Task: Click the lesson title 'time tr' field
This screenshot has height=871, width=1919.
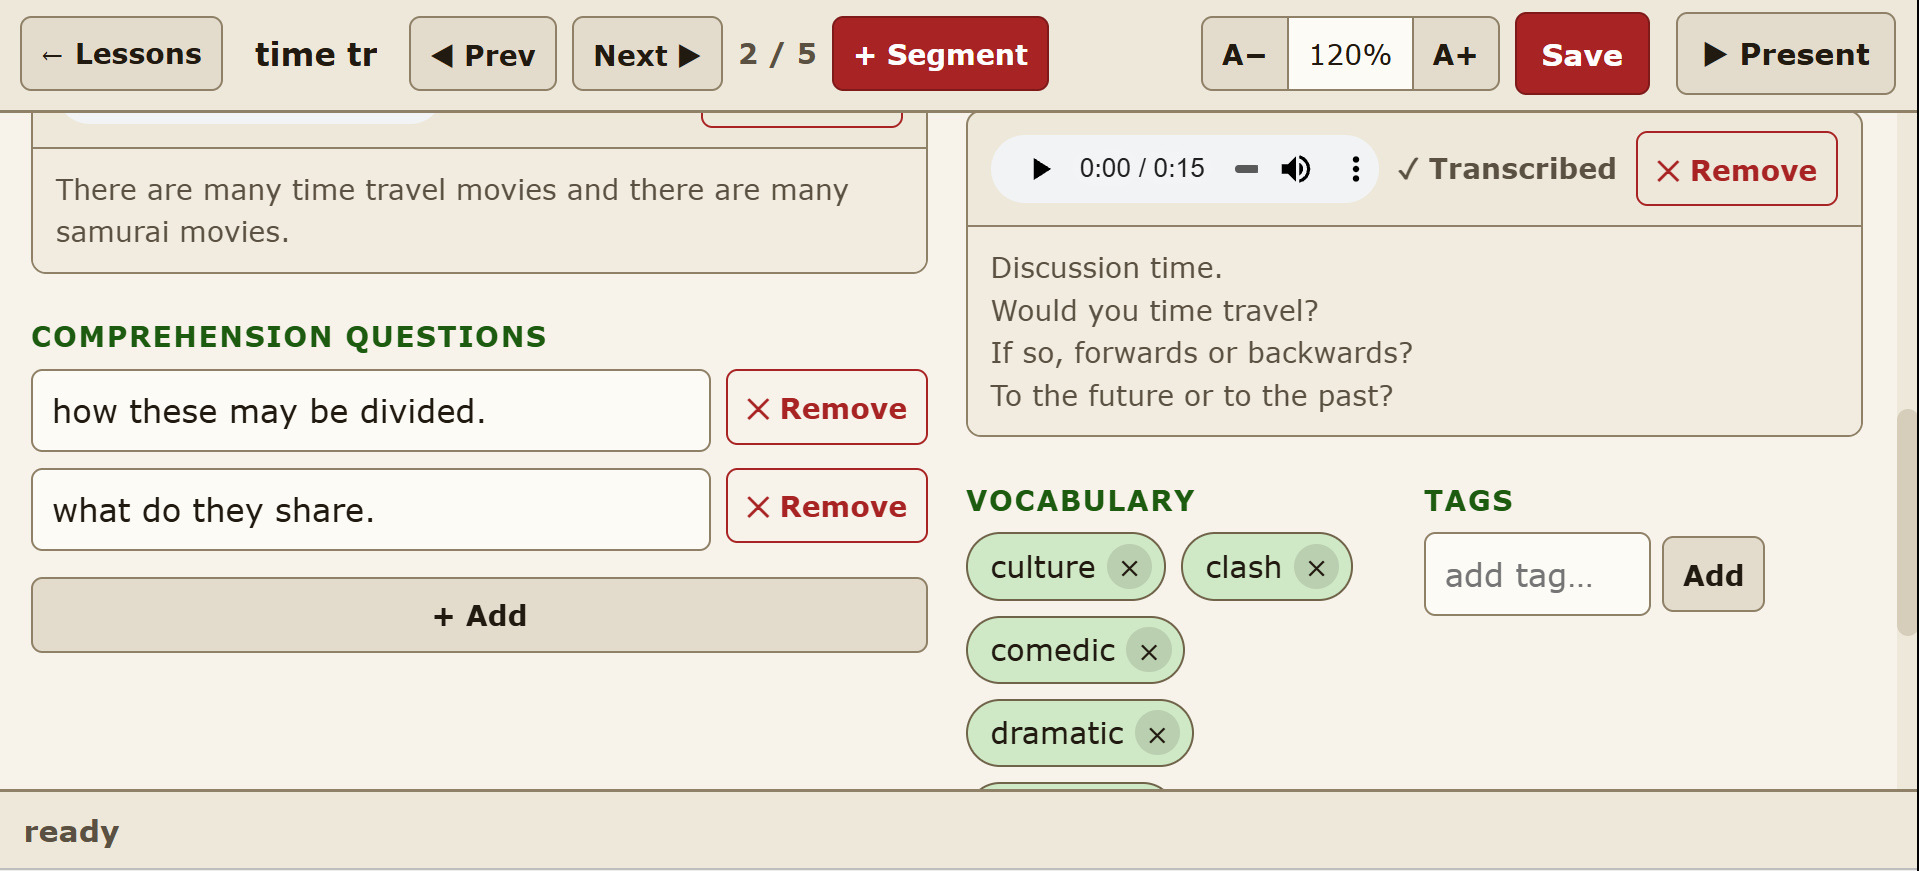Action: coord(316,54)
